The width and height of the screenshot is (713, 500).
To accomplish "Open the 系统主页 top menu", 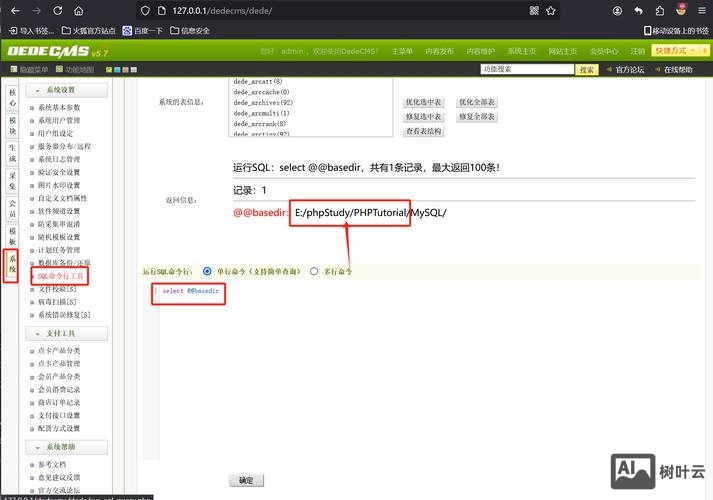I will click(x=522, y=51).
